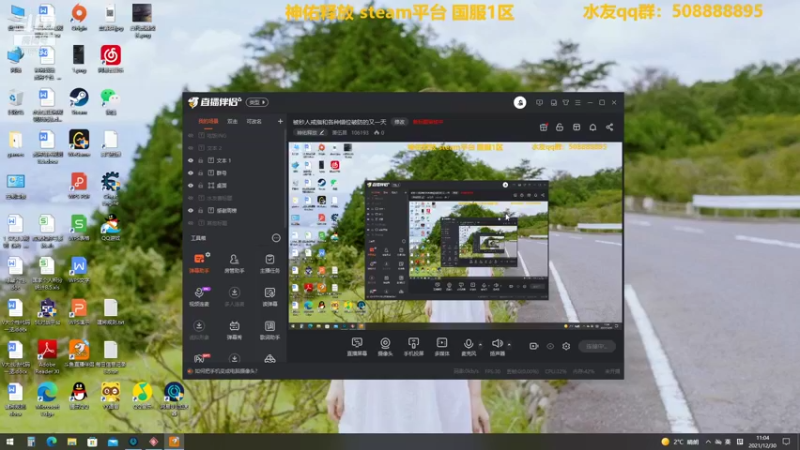
Task: Open the gift box icon with red badge
Action: point(544,127)
